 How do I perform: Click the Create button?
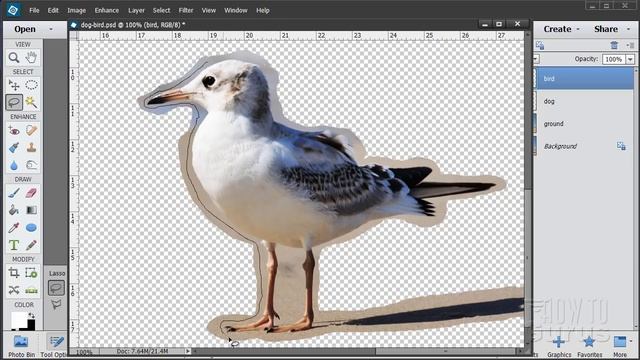(557, 29)
